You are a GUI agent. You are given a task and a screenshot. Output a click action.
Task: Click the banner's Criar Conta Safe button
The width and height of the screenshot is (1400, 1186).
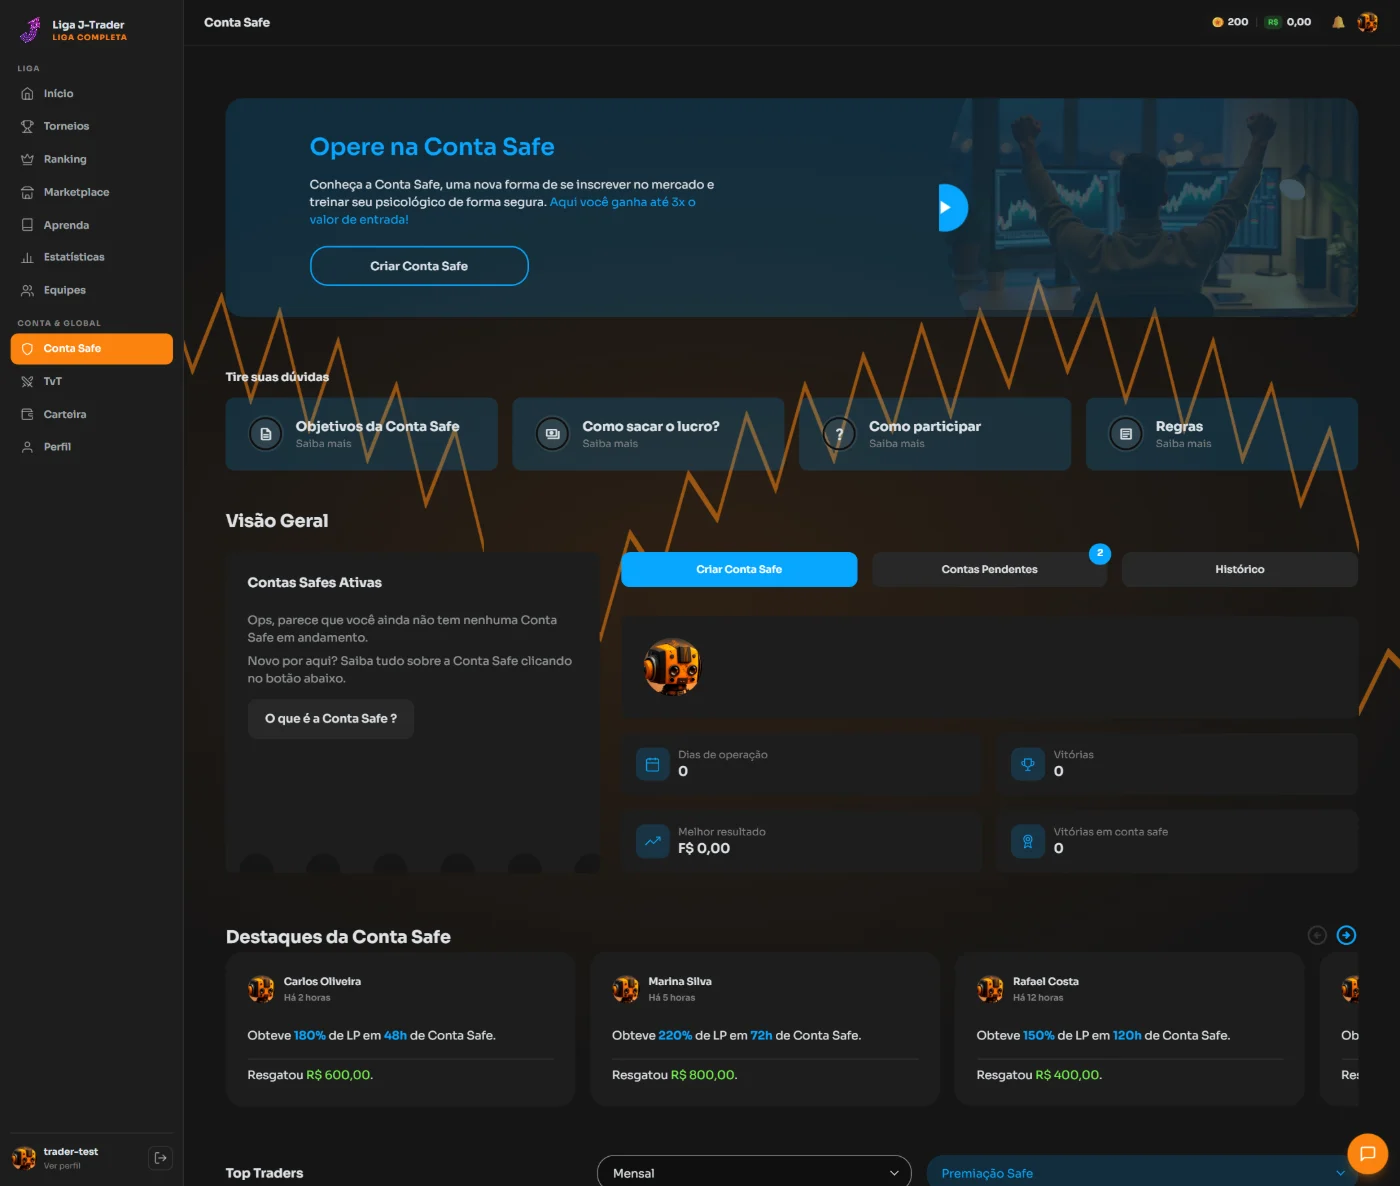pyautogui.click(x=419, y=266)
